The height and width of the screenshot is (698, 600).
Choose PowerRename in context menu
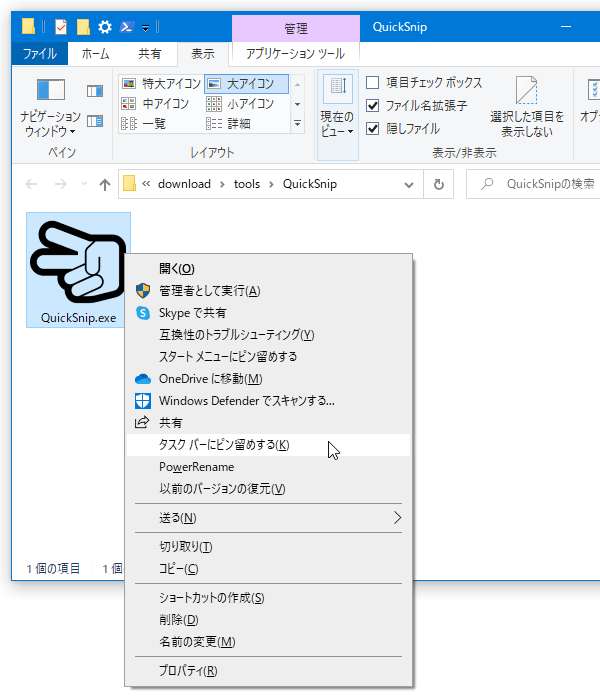point(268,467)
